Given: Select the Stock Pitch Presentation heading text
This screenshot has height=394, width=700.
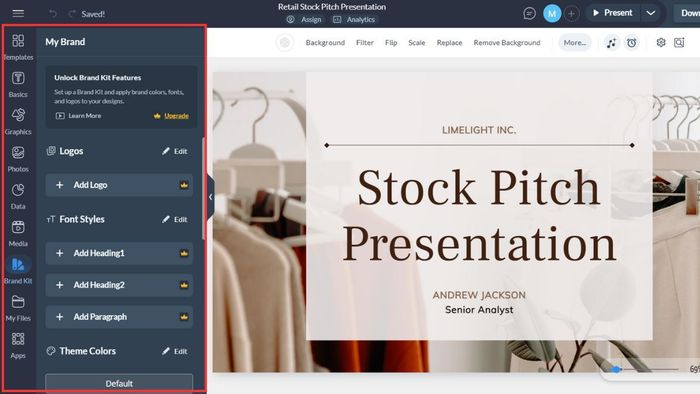Looking at the screenshot, I should 479,215.
